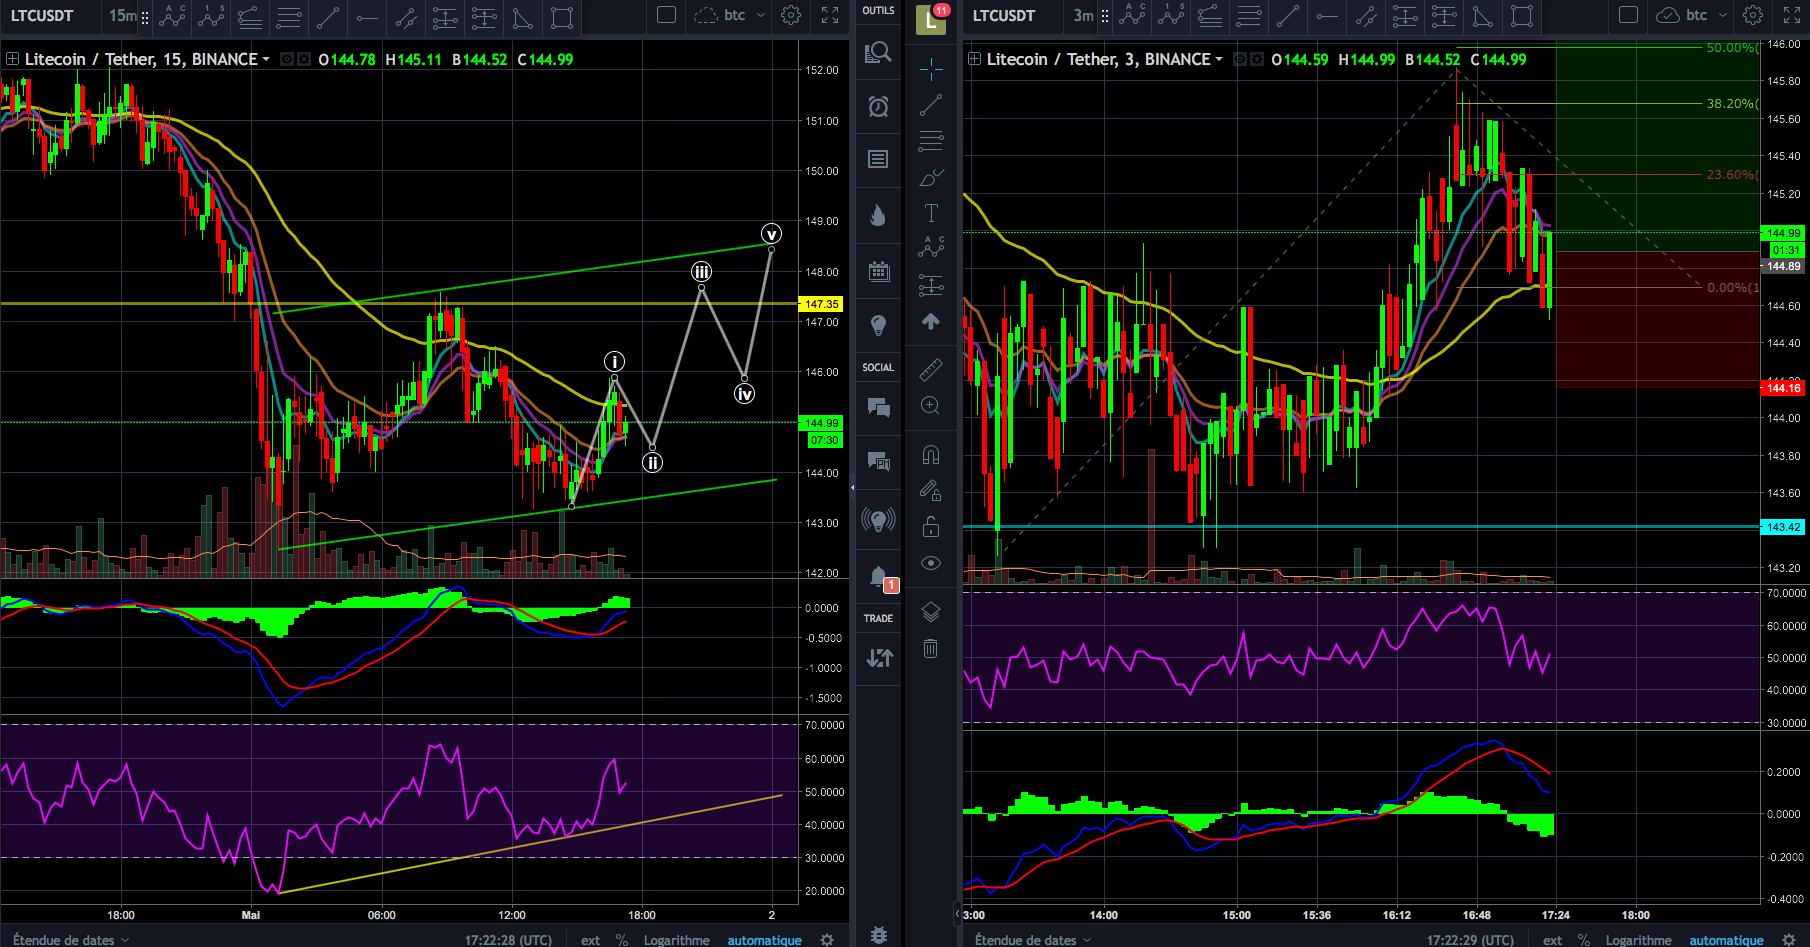
Task: Open the alarm clock alerts panel
Action: (x=878, y=106)
